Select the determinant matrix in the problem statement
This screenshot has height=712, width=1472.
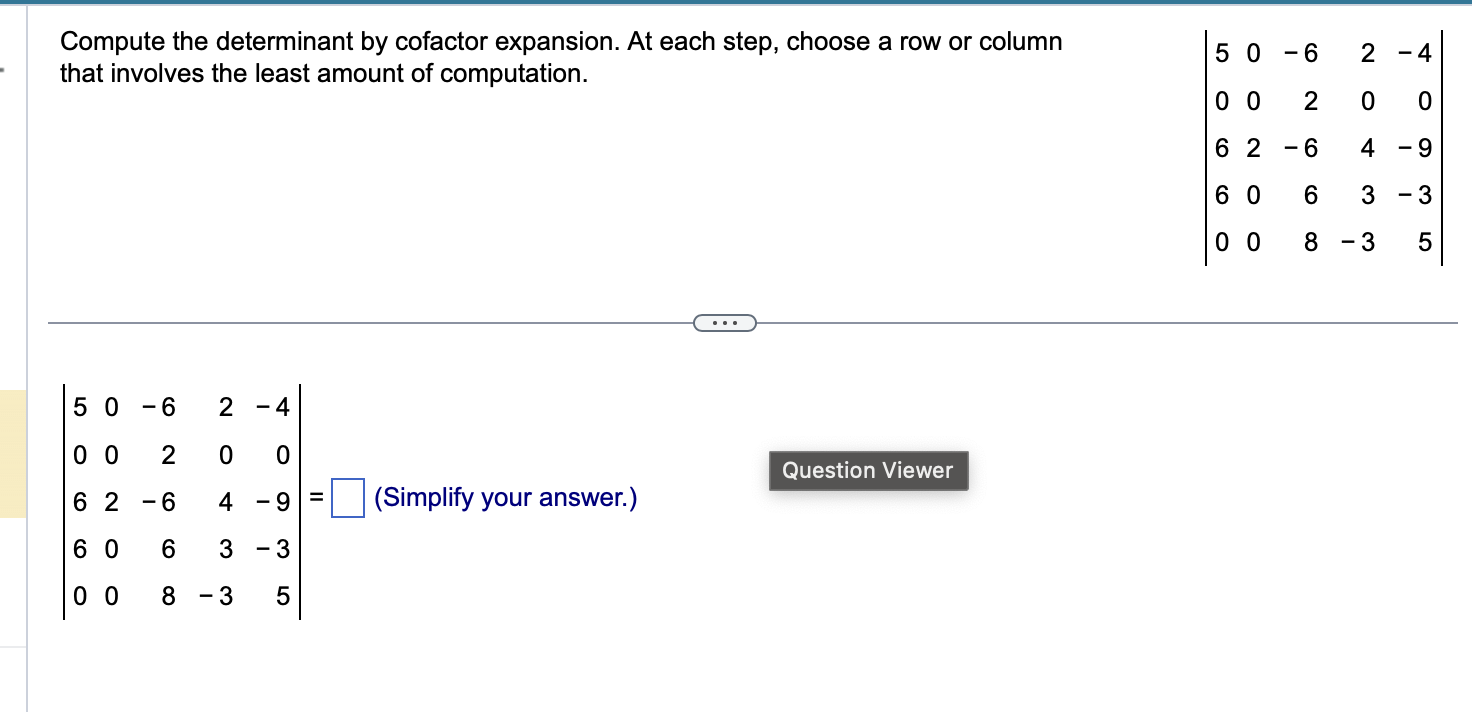[1322, 147]
